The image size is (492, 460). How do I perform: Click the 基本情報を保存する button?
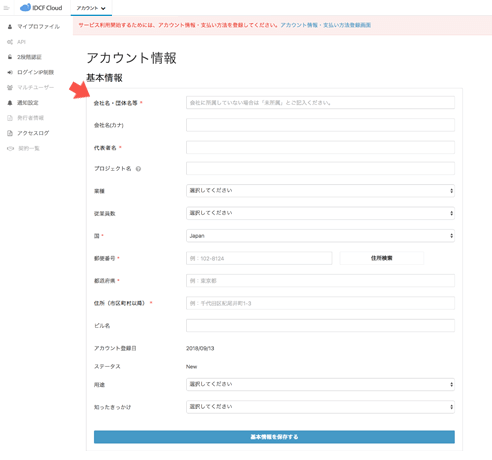coord(274,437)
